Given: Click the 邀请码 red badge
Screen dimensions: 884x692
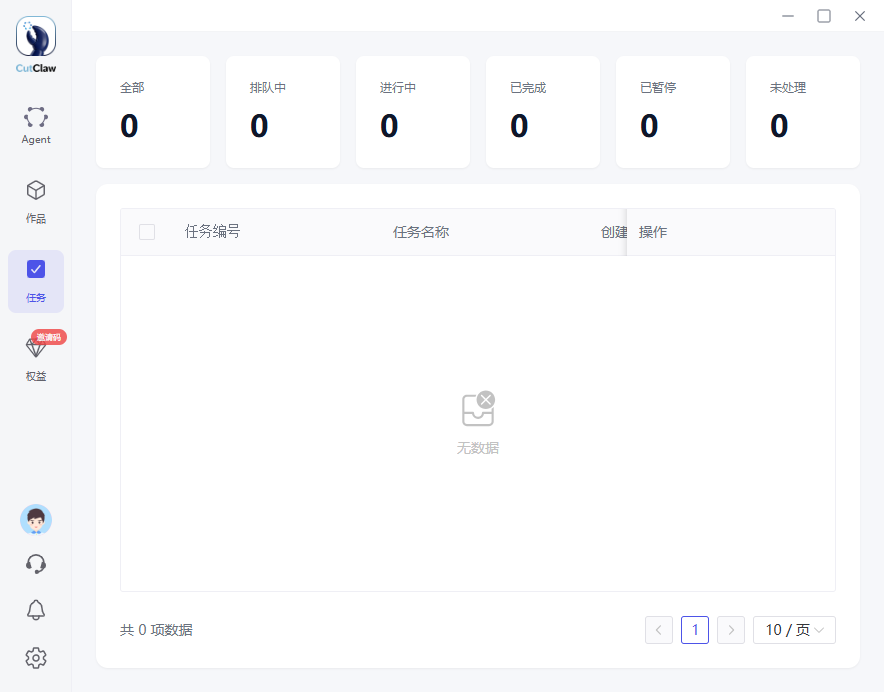Looking at the screenshot, I should pyautogui.click(x=49, y=337).
